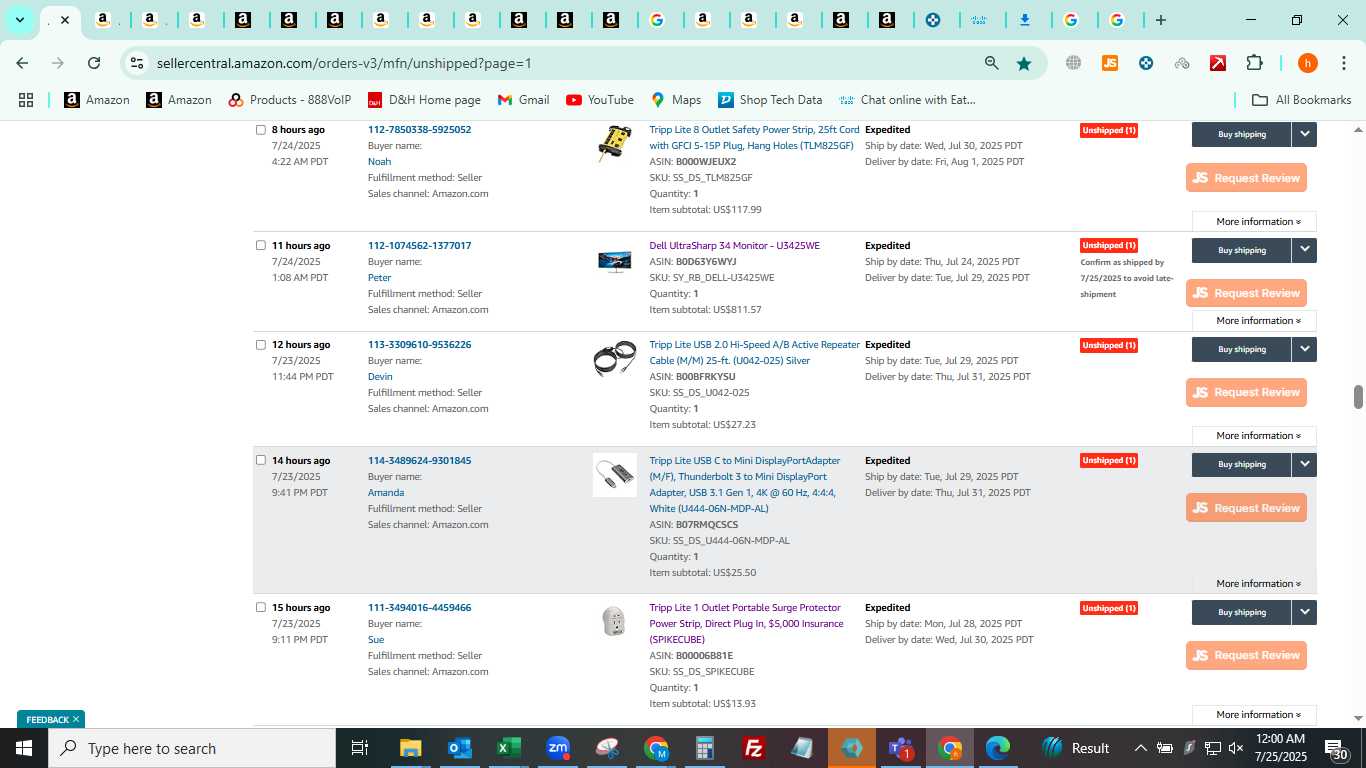Open the Gmail bookmark
Screen dimensions: 1366x768
[523, 100]
